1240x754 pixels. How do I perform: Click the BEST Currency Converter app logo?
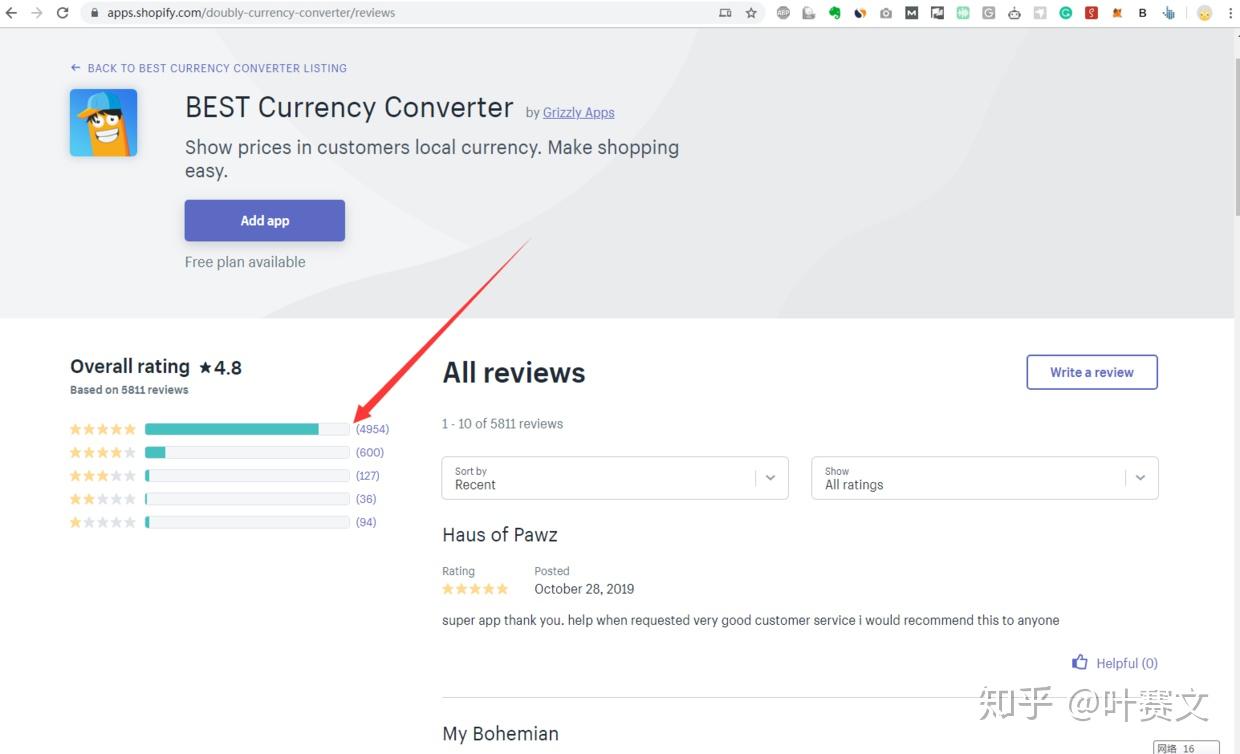tap(103, 123)
